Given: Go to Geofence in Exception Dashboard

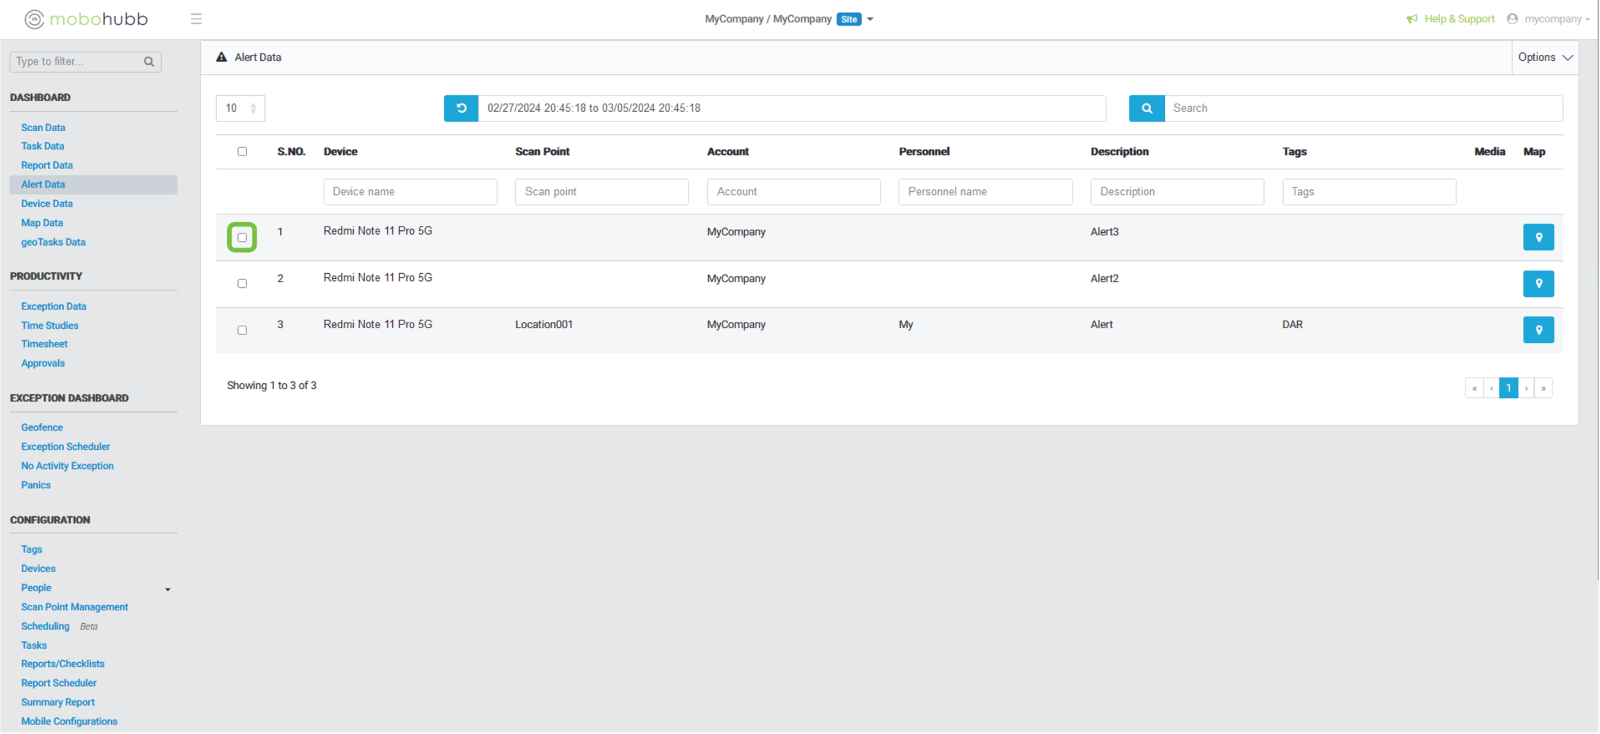Looking at the screenshot, I should (x=42, y=428).
